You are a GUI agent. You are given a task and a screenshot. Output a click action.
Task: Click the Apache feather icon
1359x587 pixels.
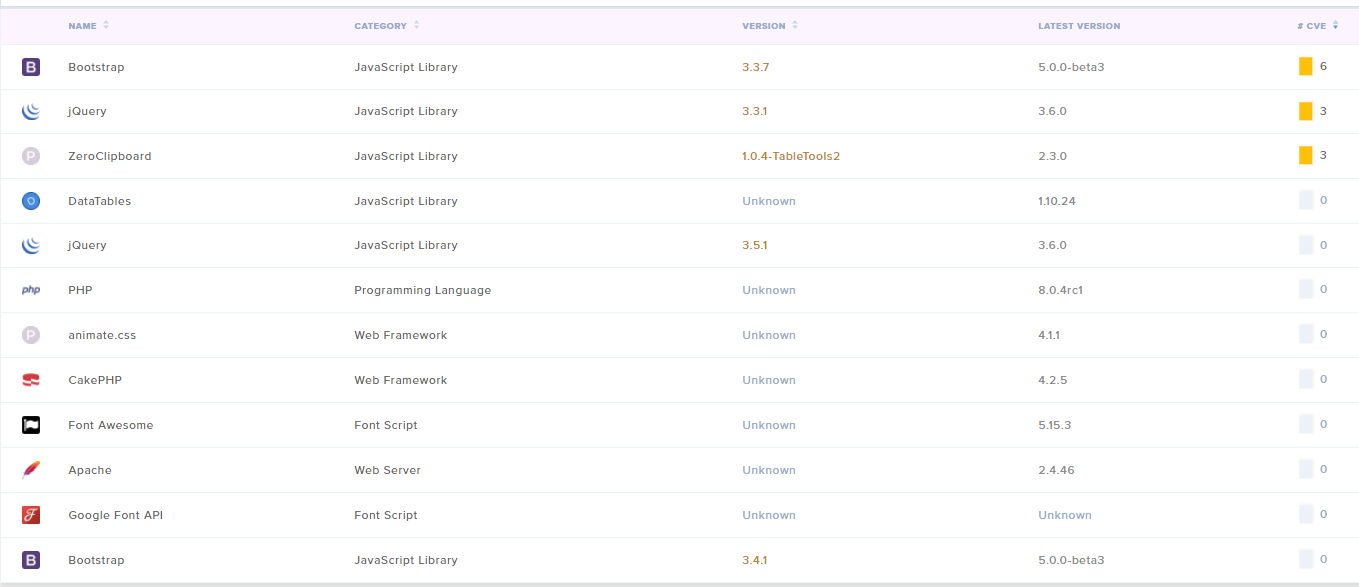click(x=31, y=470)
